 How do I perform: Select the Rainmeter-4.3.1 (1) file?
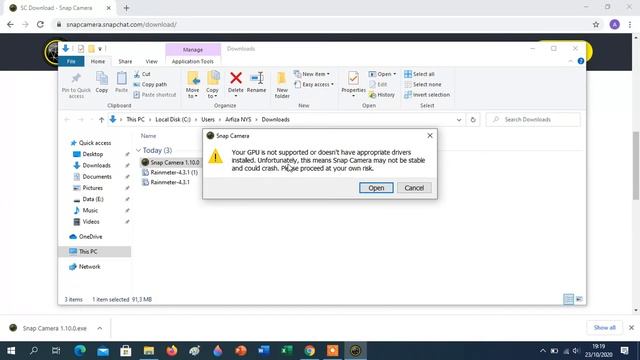(x=170, y=172)
